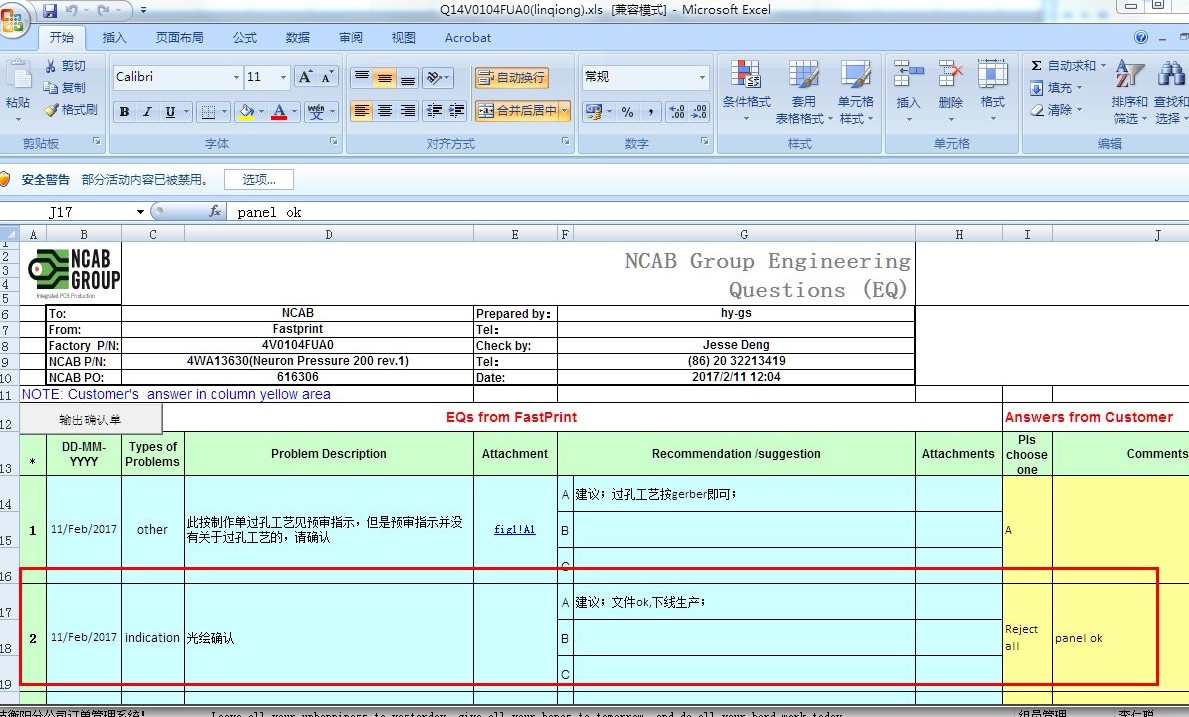Image resolution: width=1189 pixels, height=717 pixels.
Task: Apply accounting currency number format icon
Action: point(594,112)
